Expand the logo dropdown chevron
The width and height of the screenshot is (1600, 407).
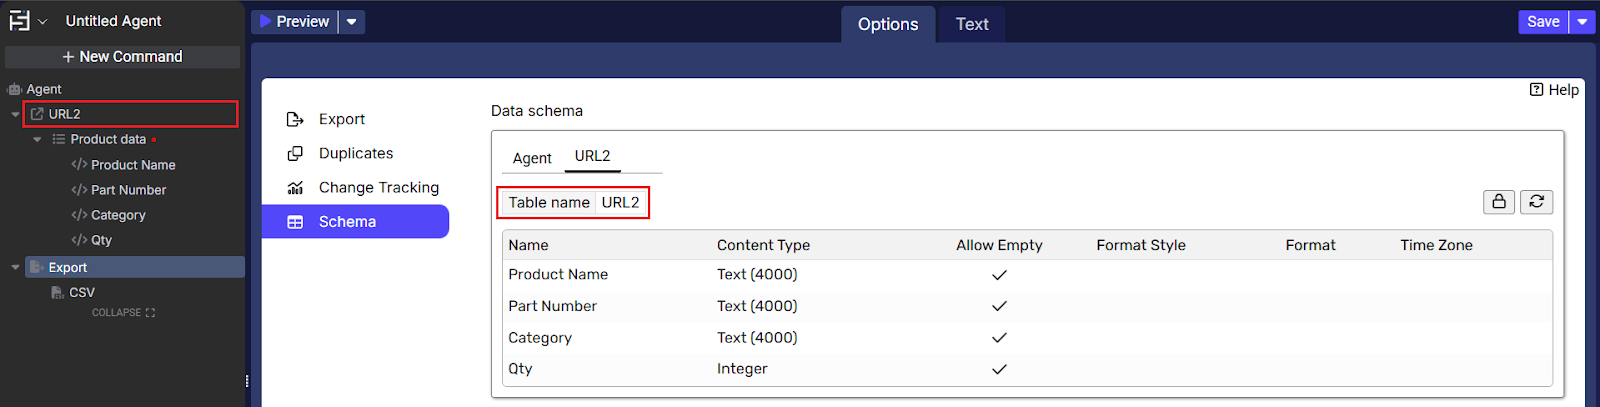pos(42,21)
